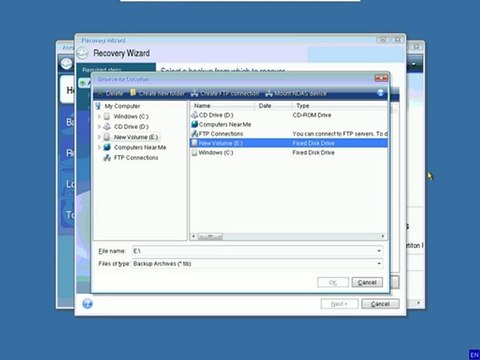This screenshot has height=360, width=480.
Task: Select Computers Near Me row in list
Action: point(289,124)
